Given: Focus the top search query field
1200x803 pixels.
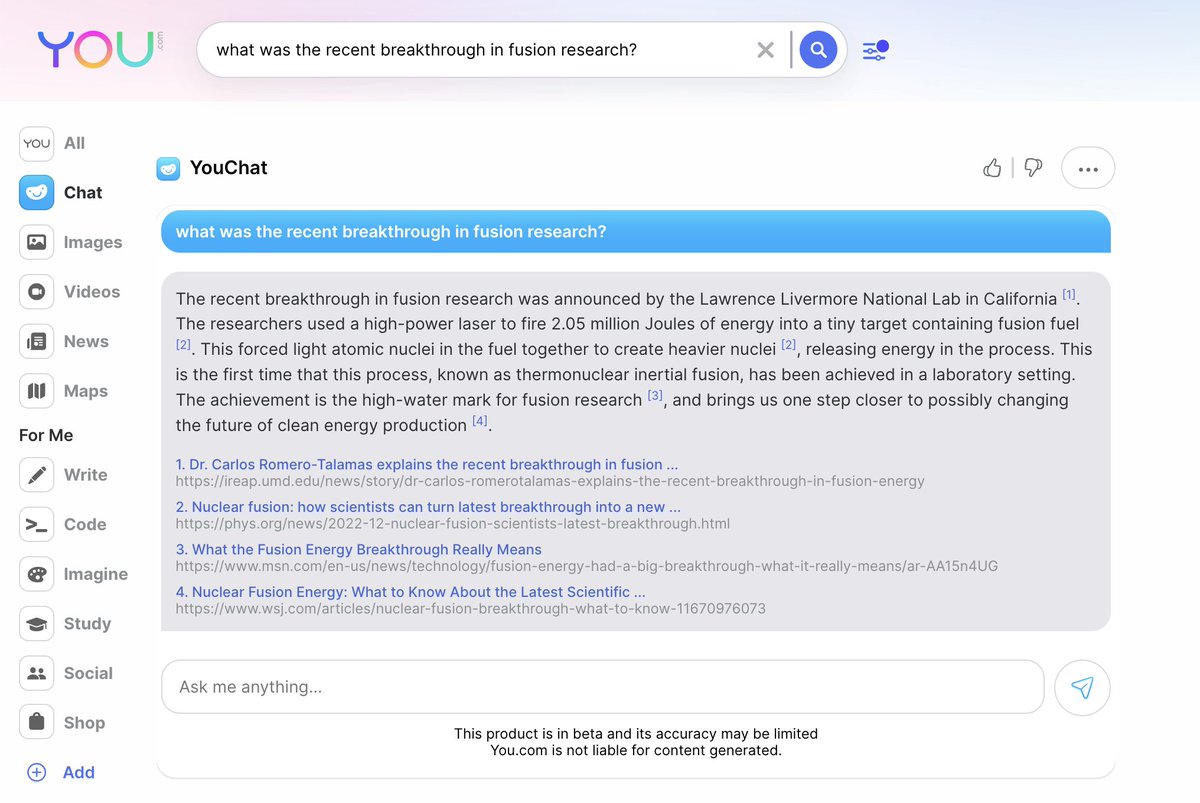Looking at the screenshot, I should 480,50.
